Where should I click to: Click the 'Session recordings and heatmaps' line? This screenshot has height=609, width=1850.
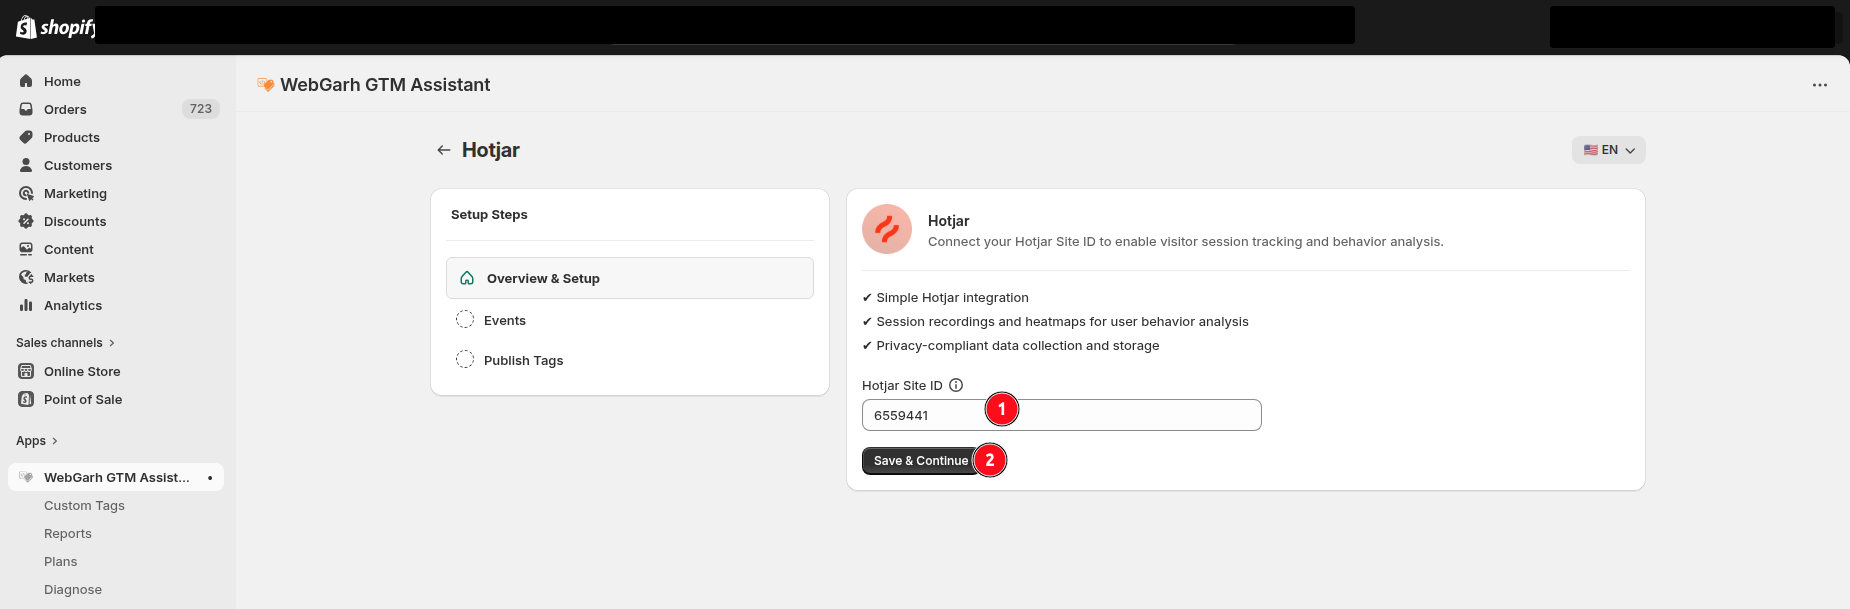[1055, 322]
